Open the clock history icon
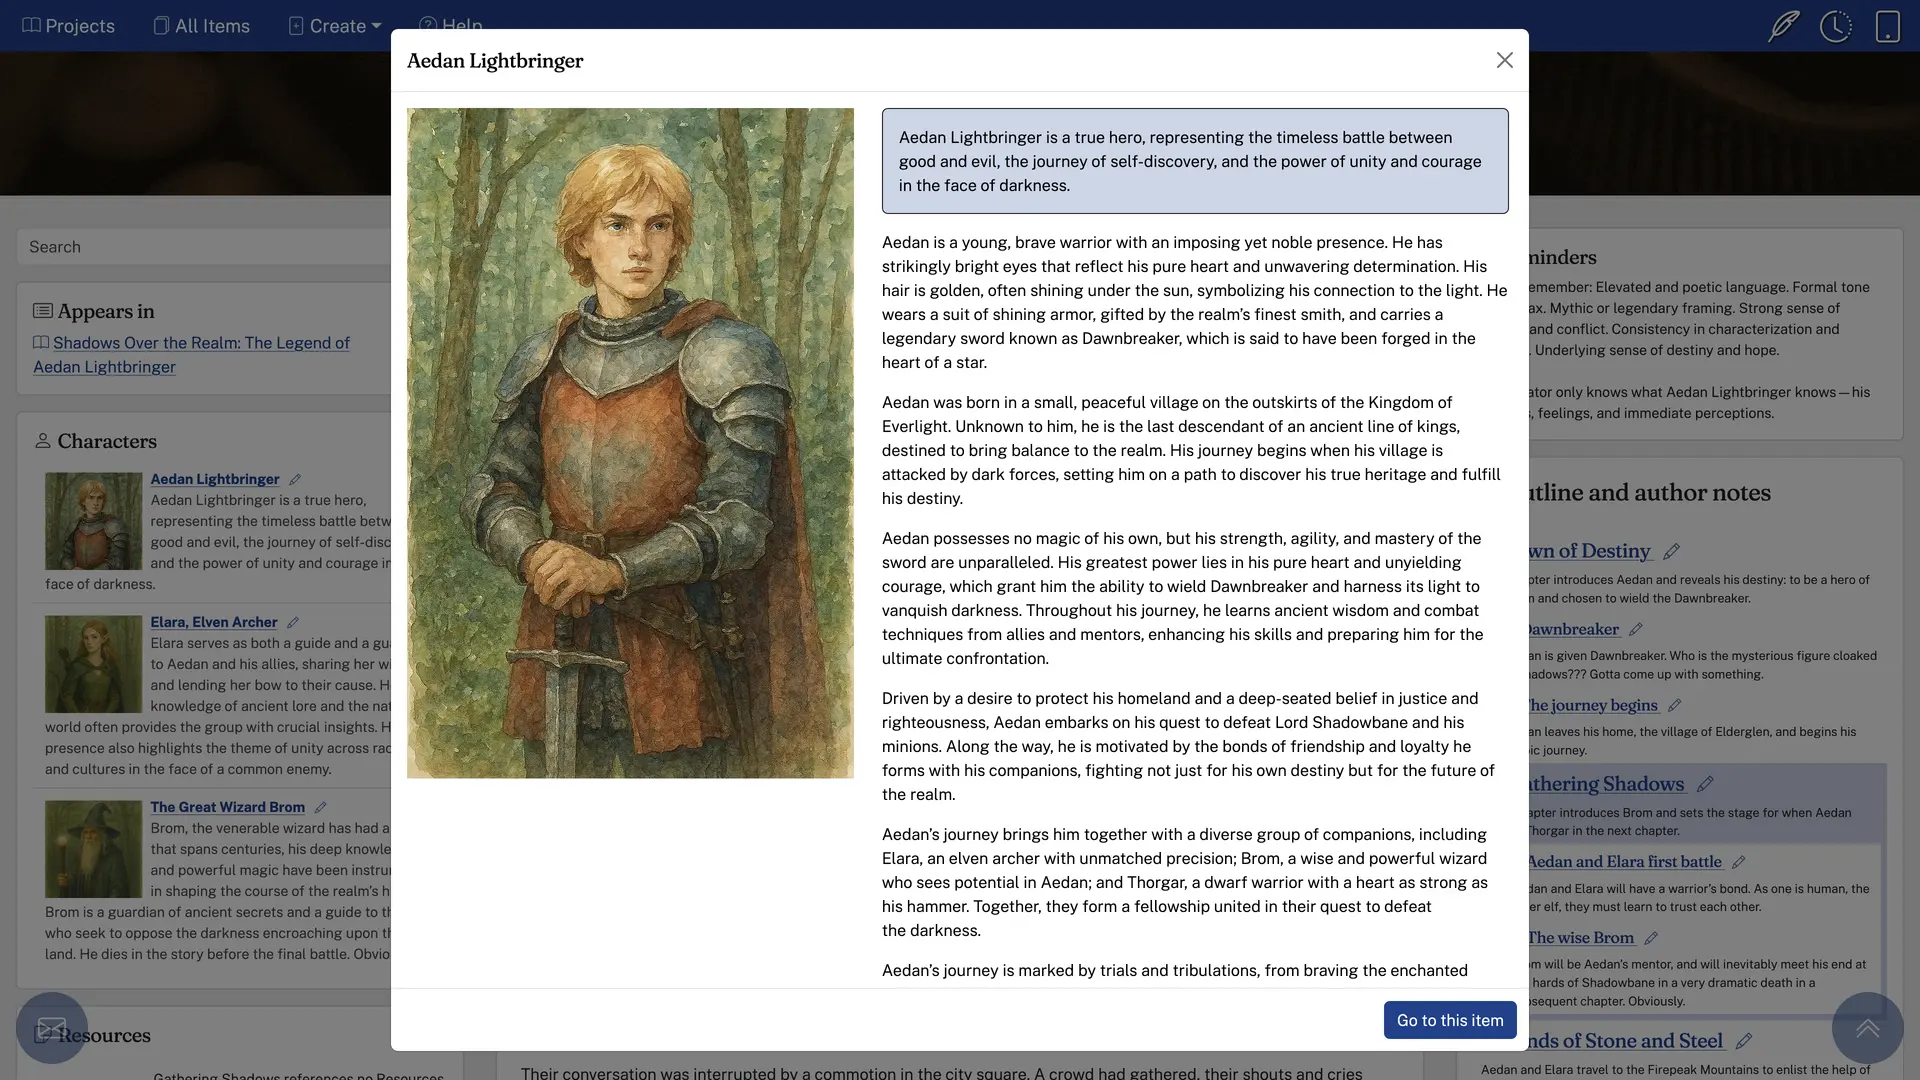The width and height of the screenshot is (1920, 1080). tap(1835, 26)
